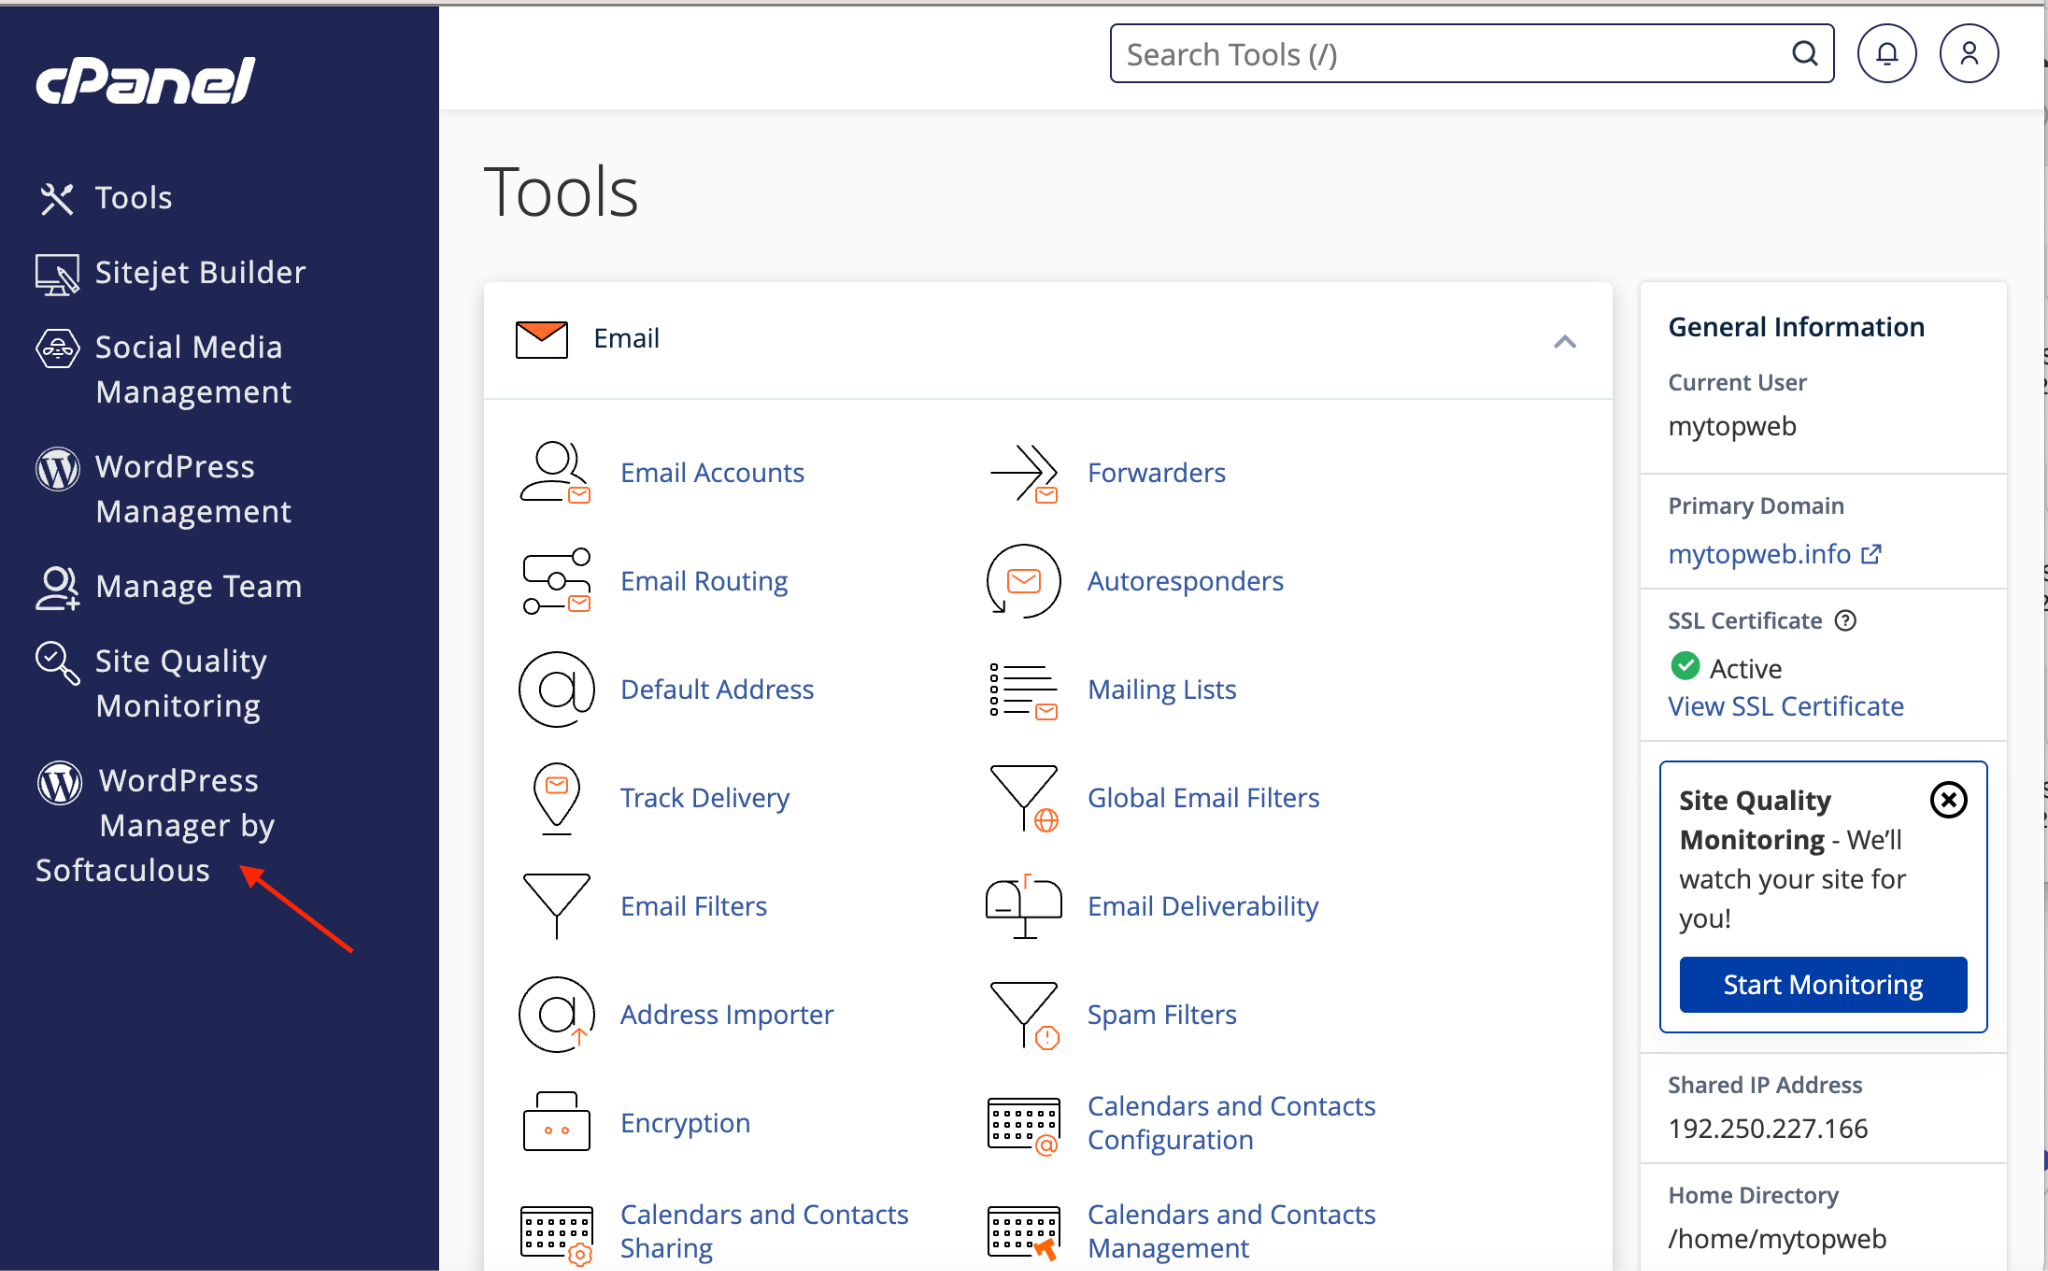The width and height of the screenshot is (2048, 1271).
Task: Open the Track Delivery link
Action: (705, 798)
